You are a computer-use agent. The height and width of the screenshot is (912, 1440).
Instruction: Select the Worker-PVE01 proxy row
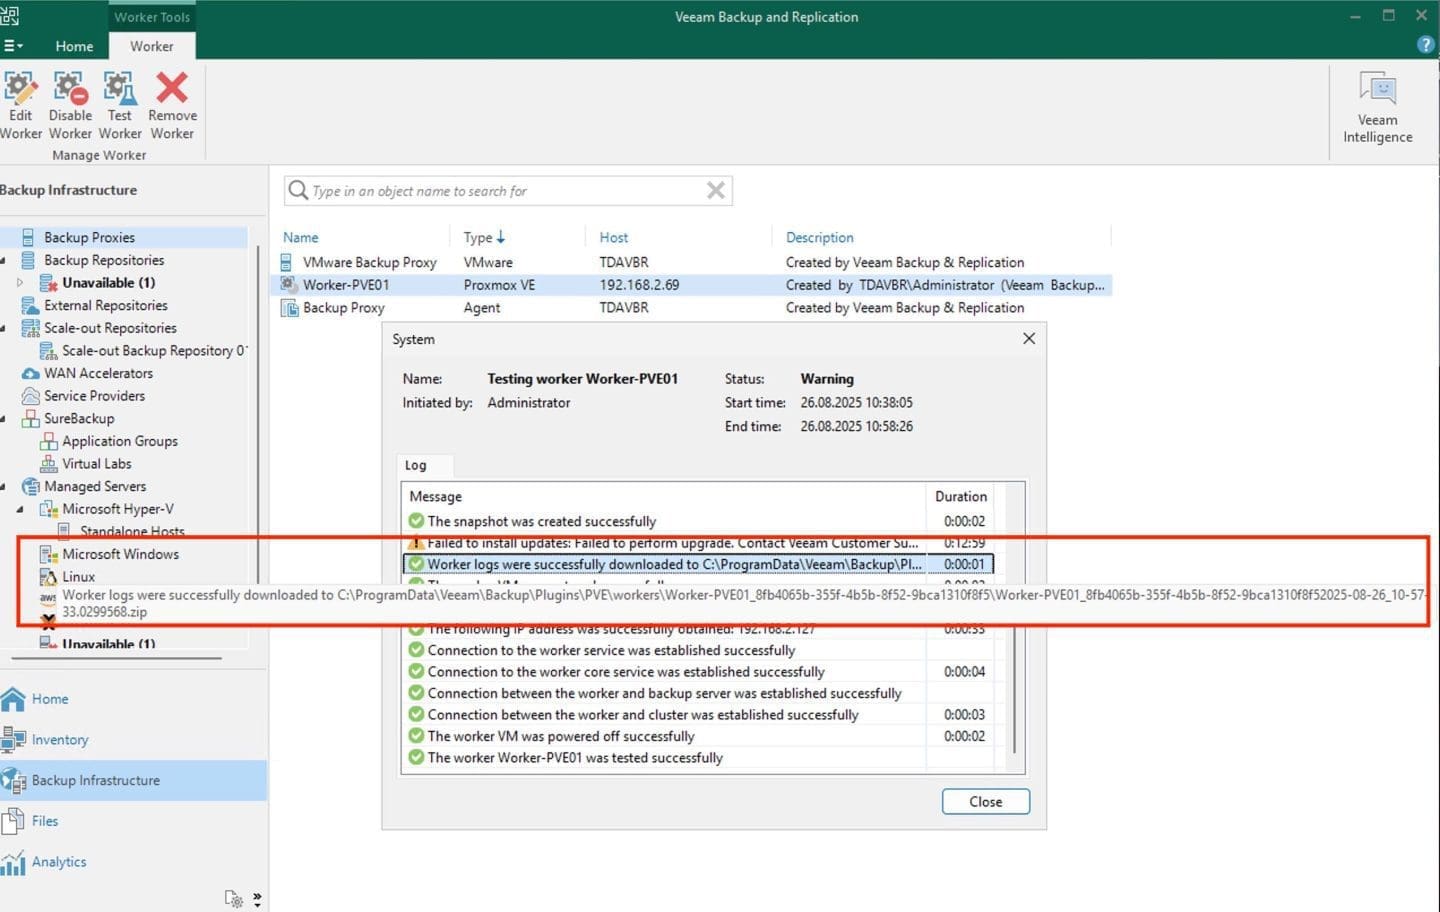[x=346, y=285]
